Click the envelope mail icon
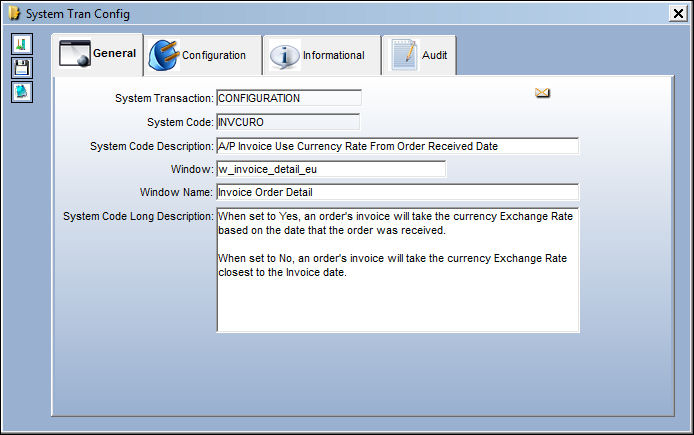Viewport: 694px width, 435px height. (542, 92)
